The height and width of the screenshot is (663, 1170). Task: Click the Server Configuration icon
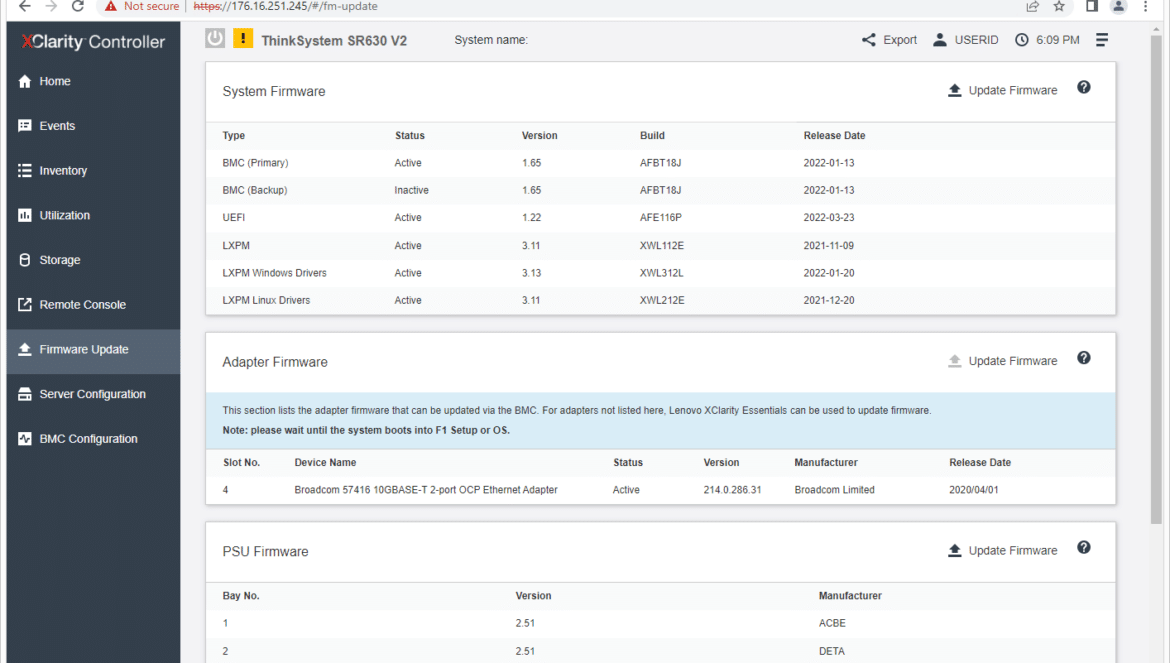pos(25,394)
